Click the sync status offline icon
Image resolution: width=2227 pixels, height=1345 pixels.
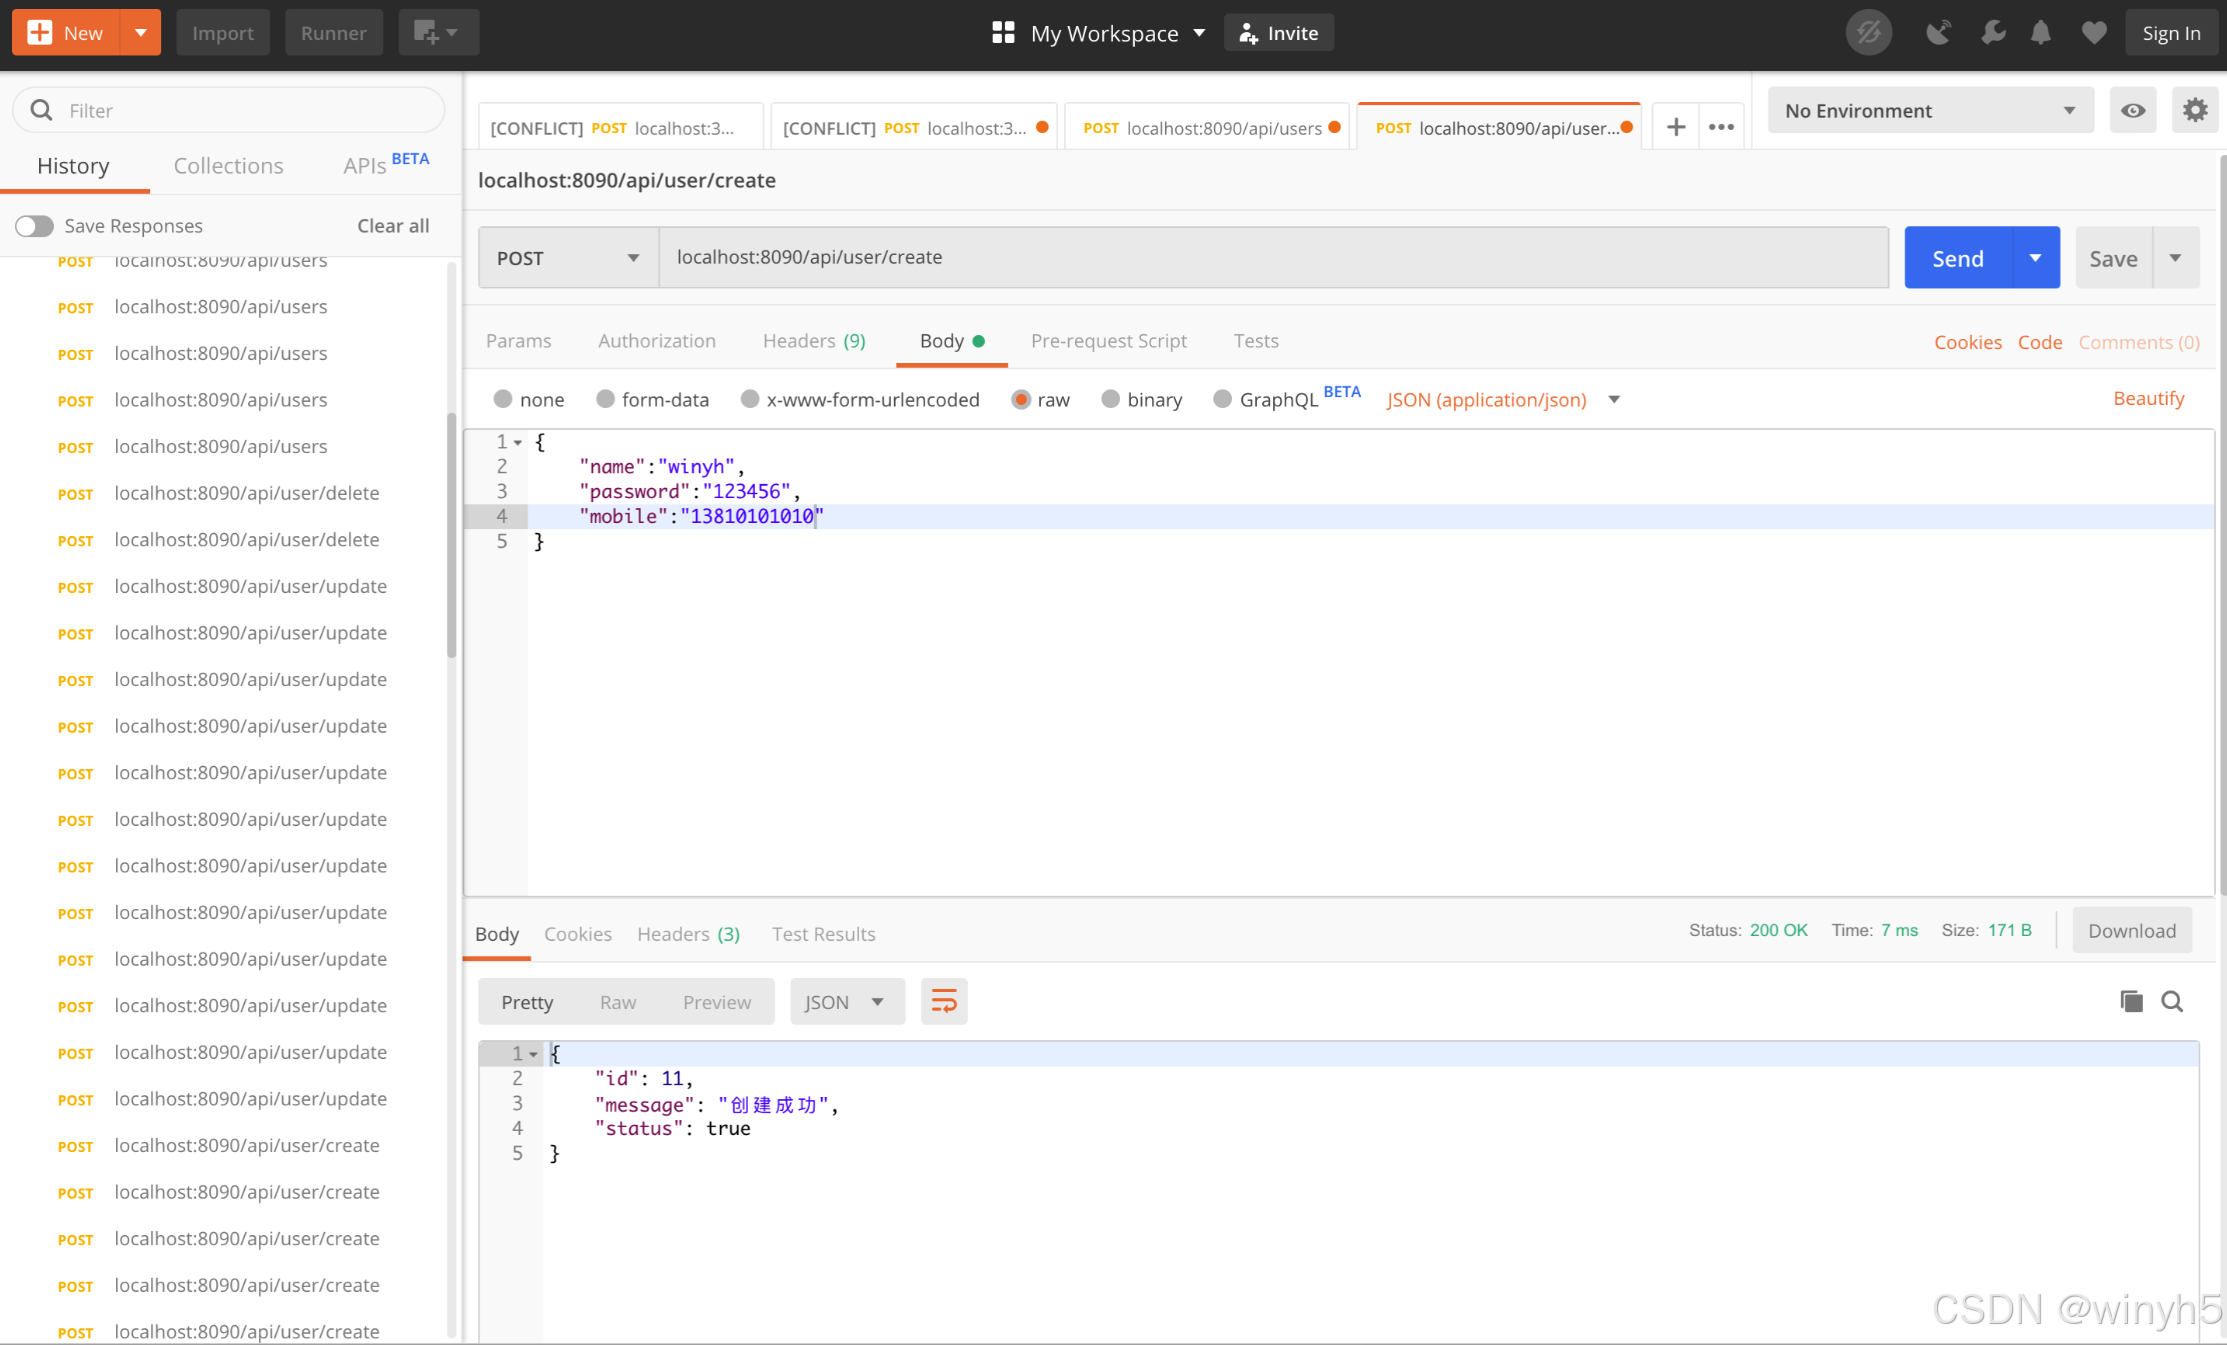pos(1868,33)
